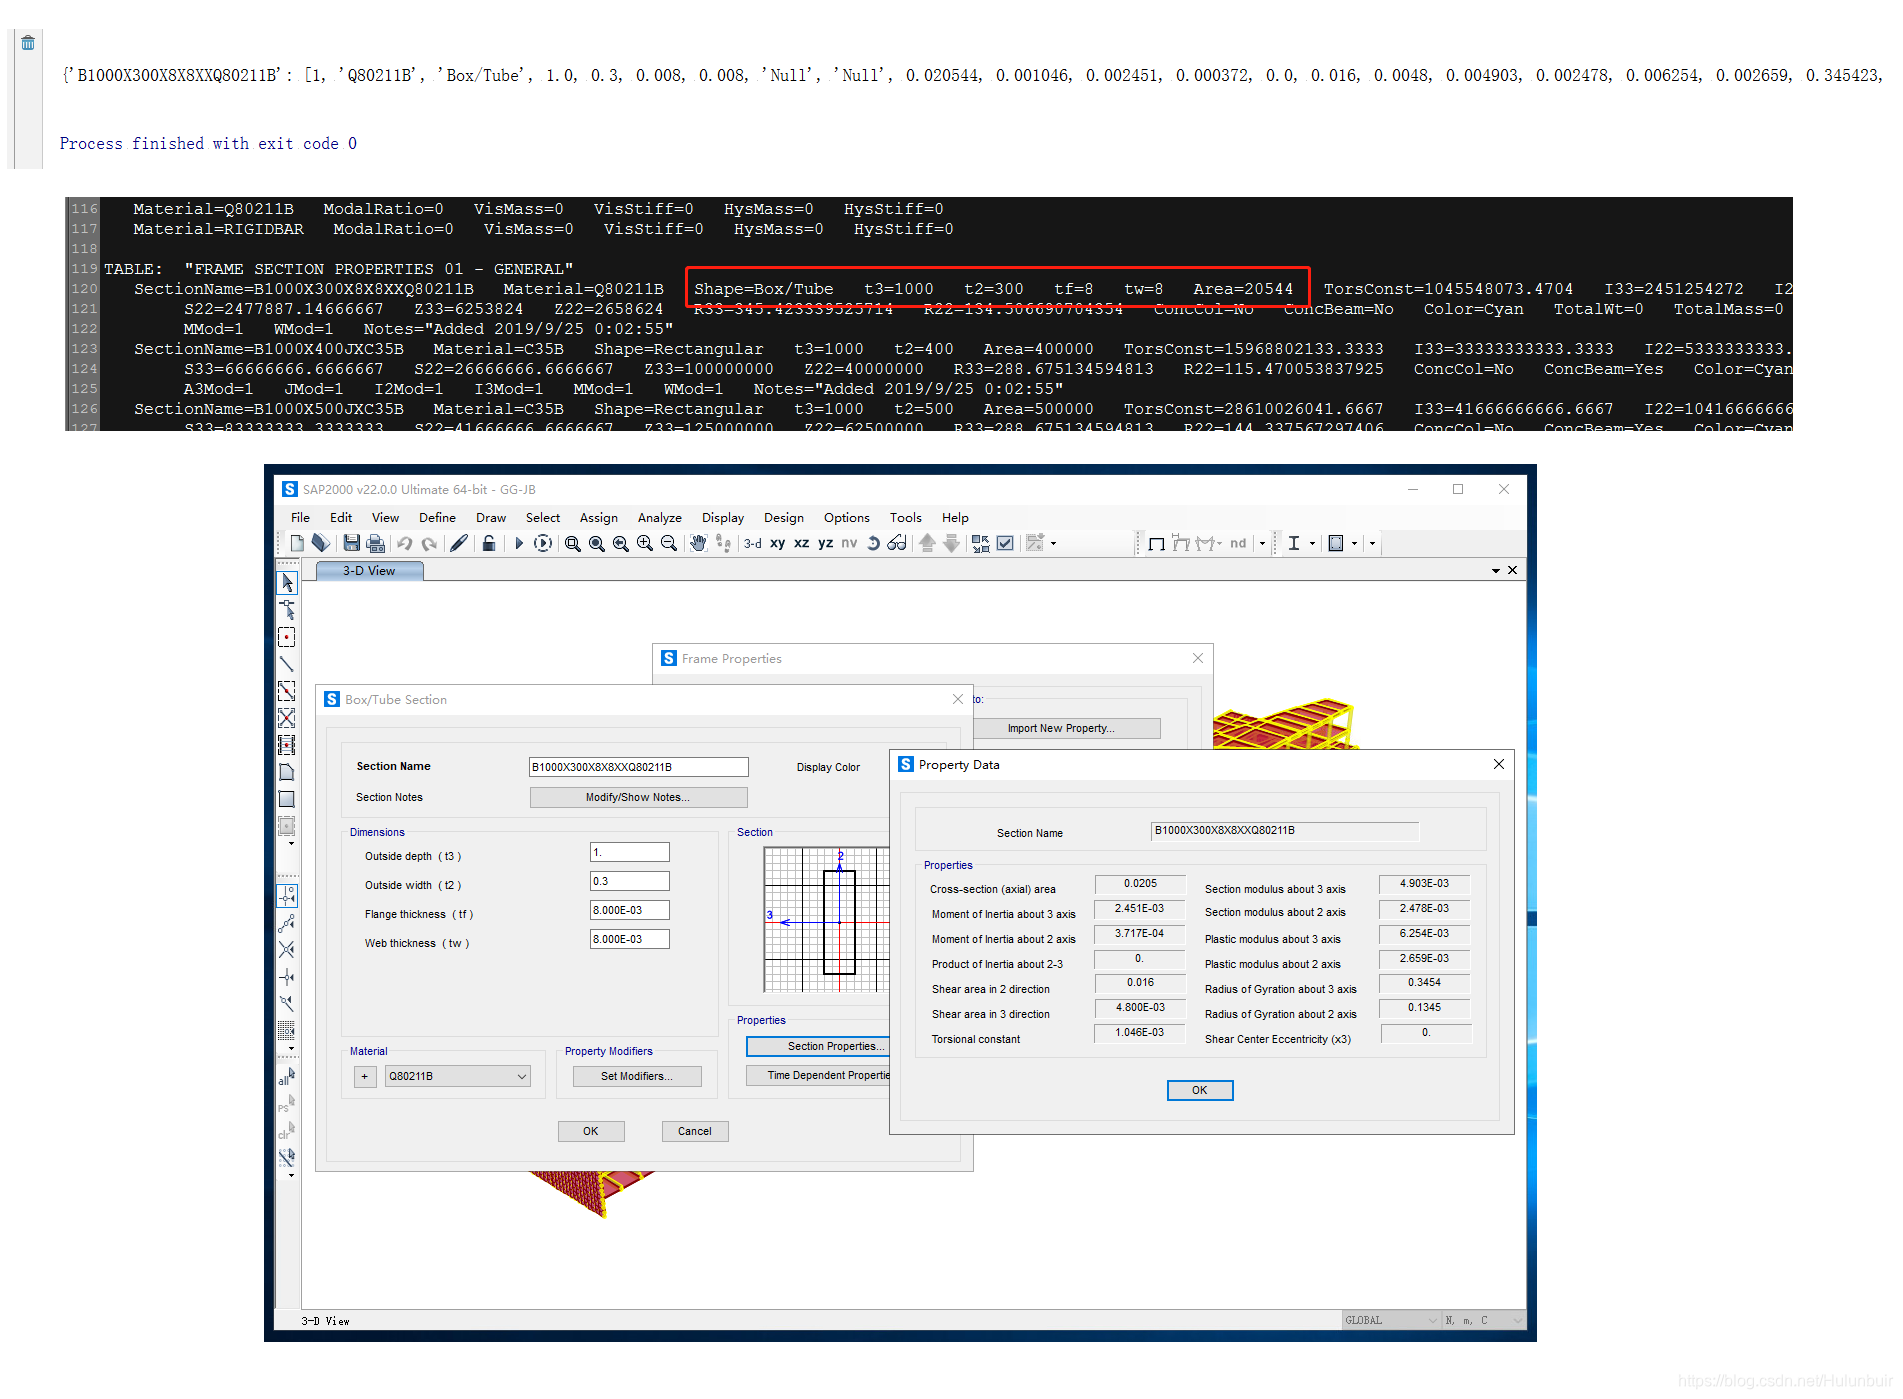Image resolution: width=1903 pixels, height=1399 pixels.
Task: Expand the named display dropdown arrow
Action: click(x=1262, y=543)
